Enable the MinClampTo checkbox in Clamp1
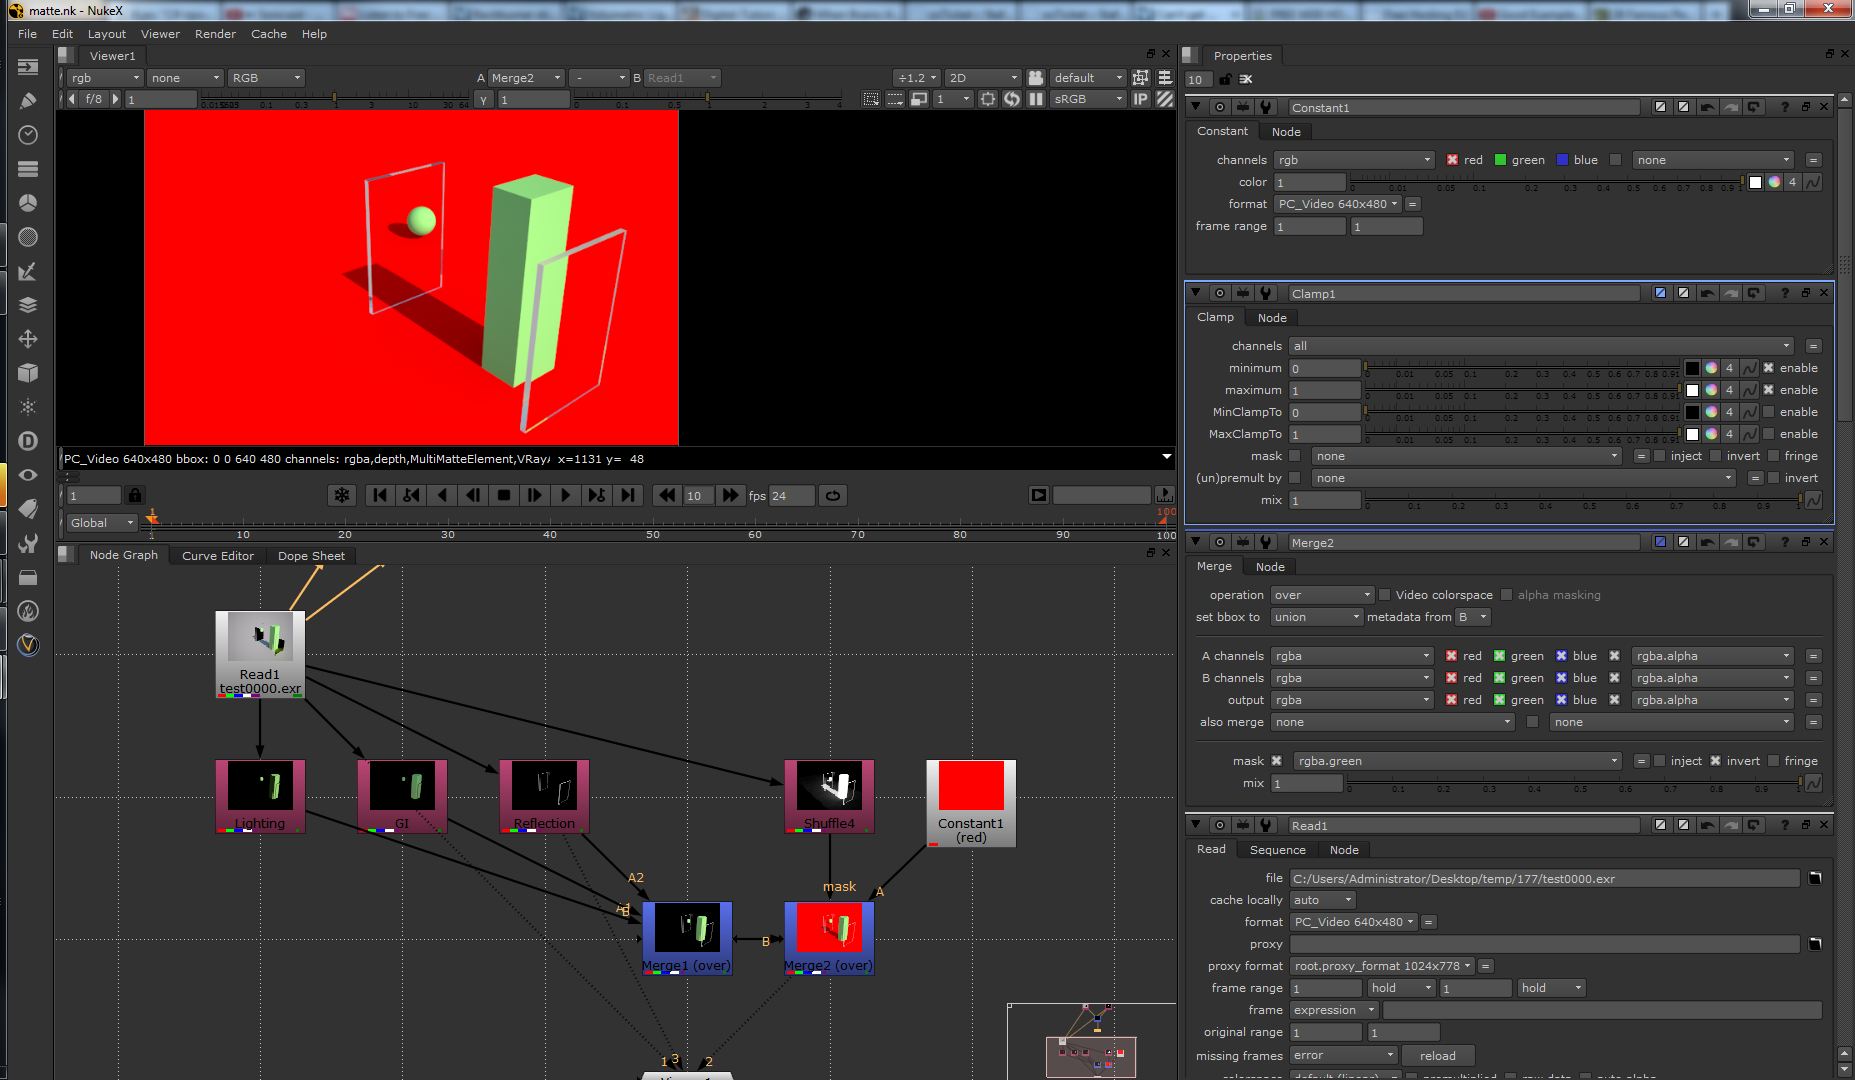 tap(1768, 412)
